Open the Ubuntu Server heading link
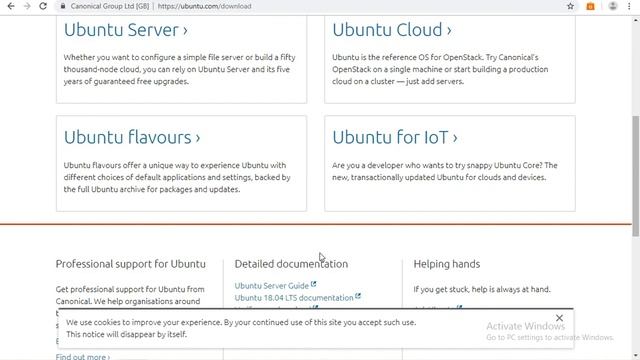 click(x=125, y=30)
